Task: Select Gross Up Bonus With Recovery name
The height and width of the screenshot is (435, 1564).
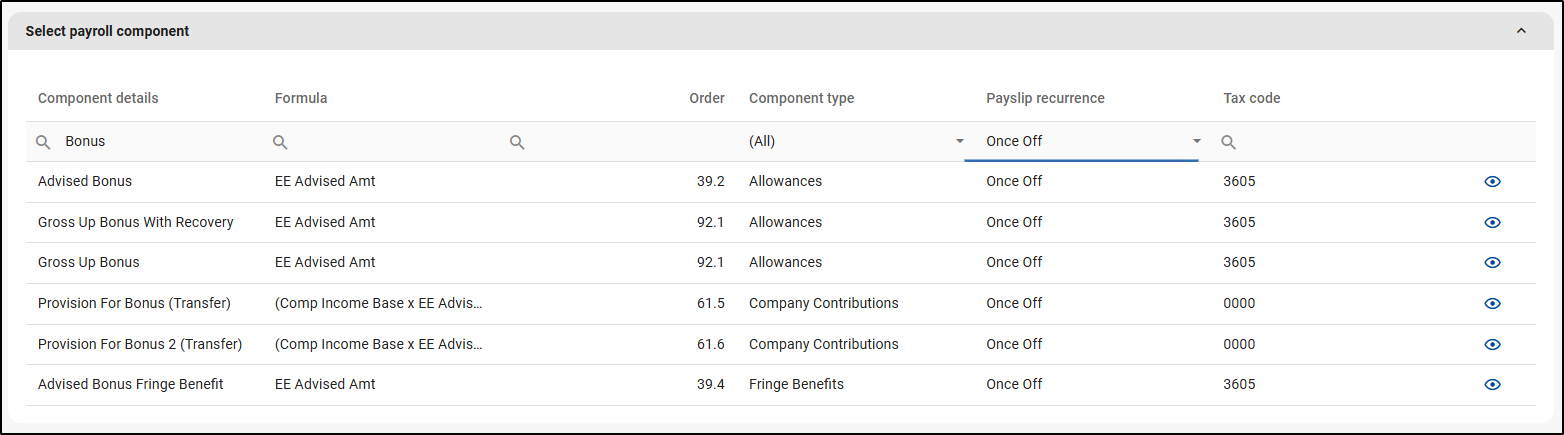Action: tap(135, 222)
